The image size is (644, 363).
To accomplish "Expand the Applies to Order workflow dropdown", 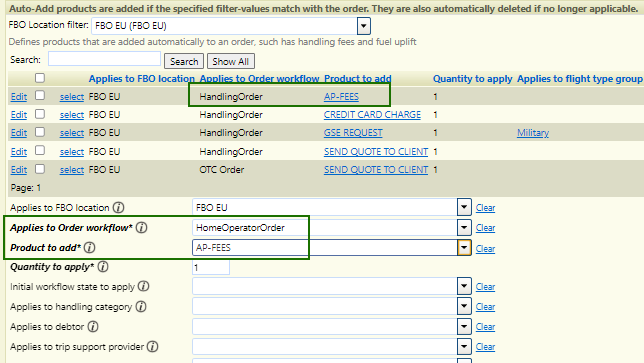I will coord(464,227).
